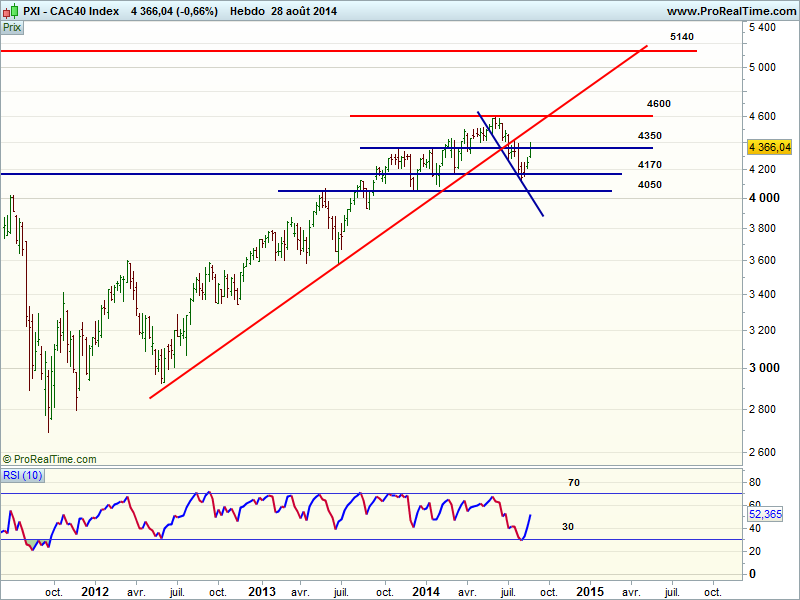
Task: Click the 4050 support level label
Action: pyautogui.click(x=649, y=185)
